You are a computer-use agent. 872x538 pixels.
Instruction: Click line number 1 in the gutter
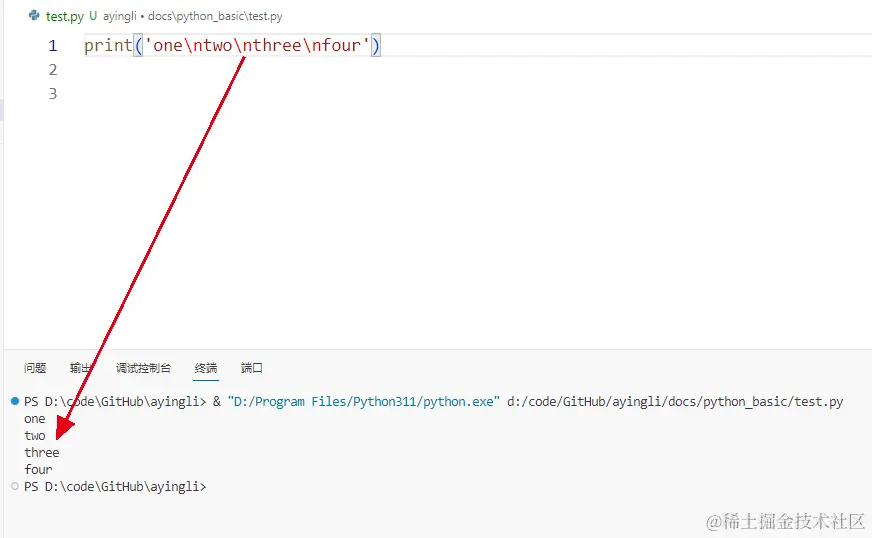click(53, 46)
